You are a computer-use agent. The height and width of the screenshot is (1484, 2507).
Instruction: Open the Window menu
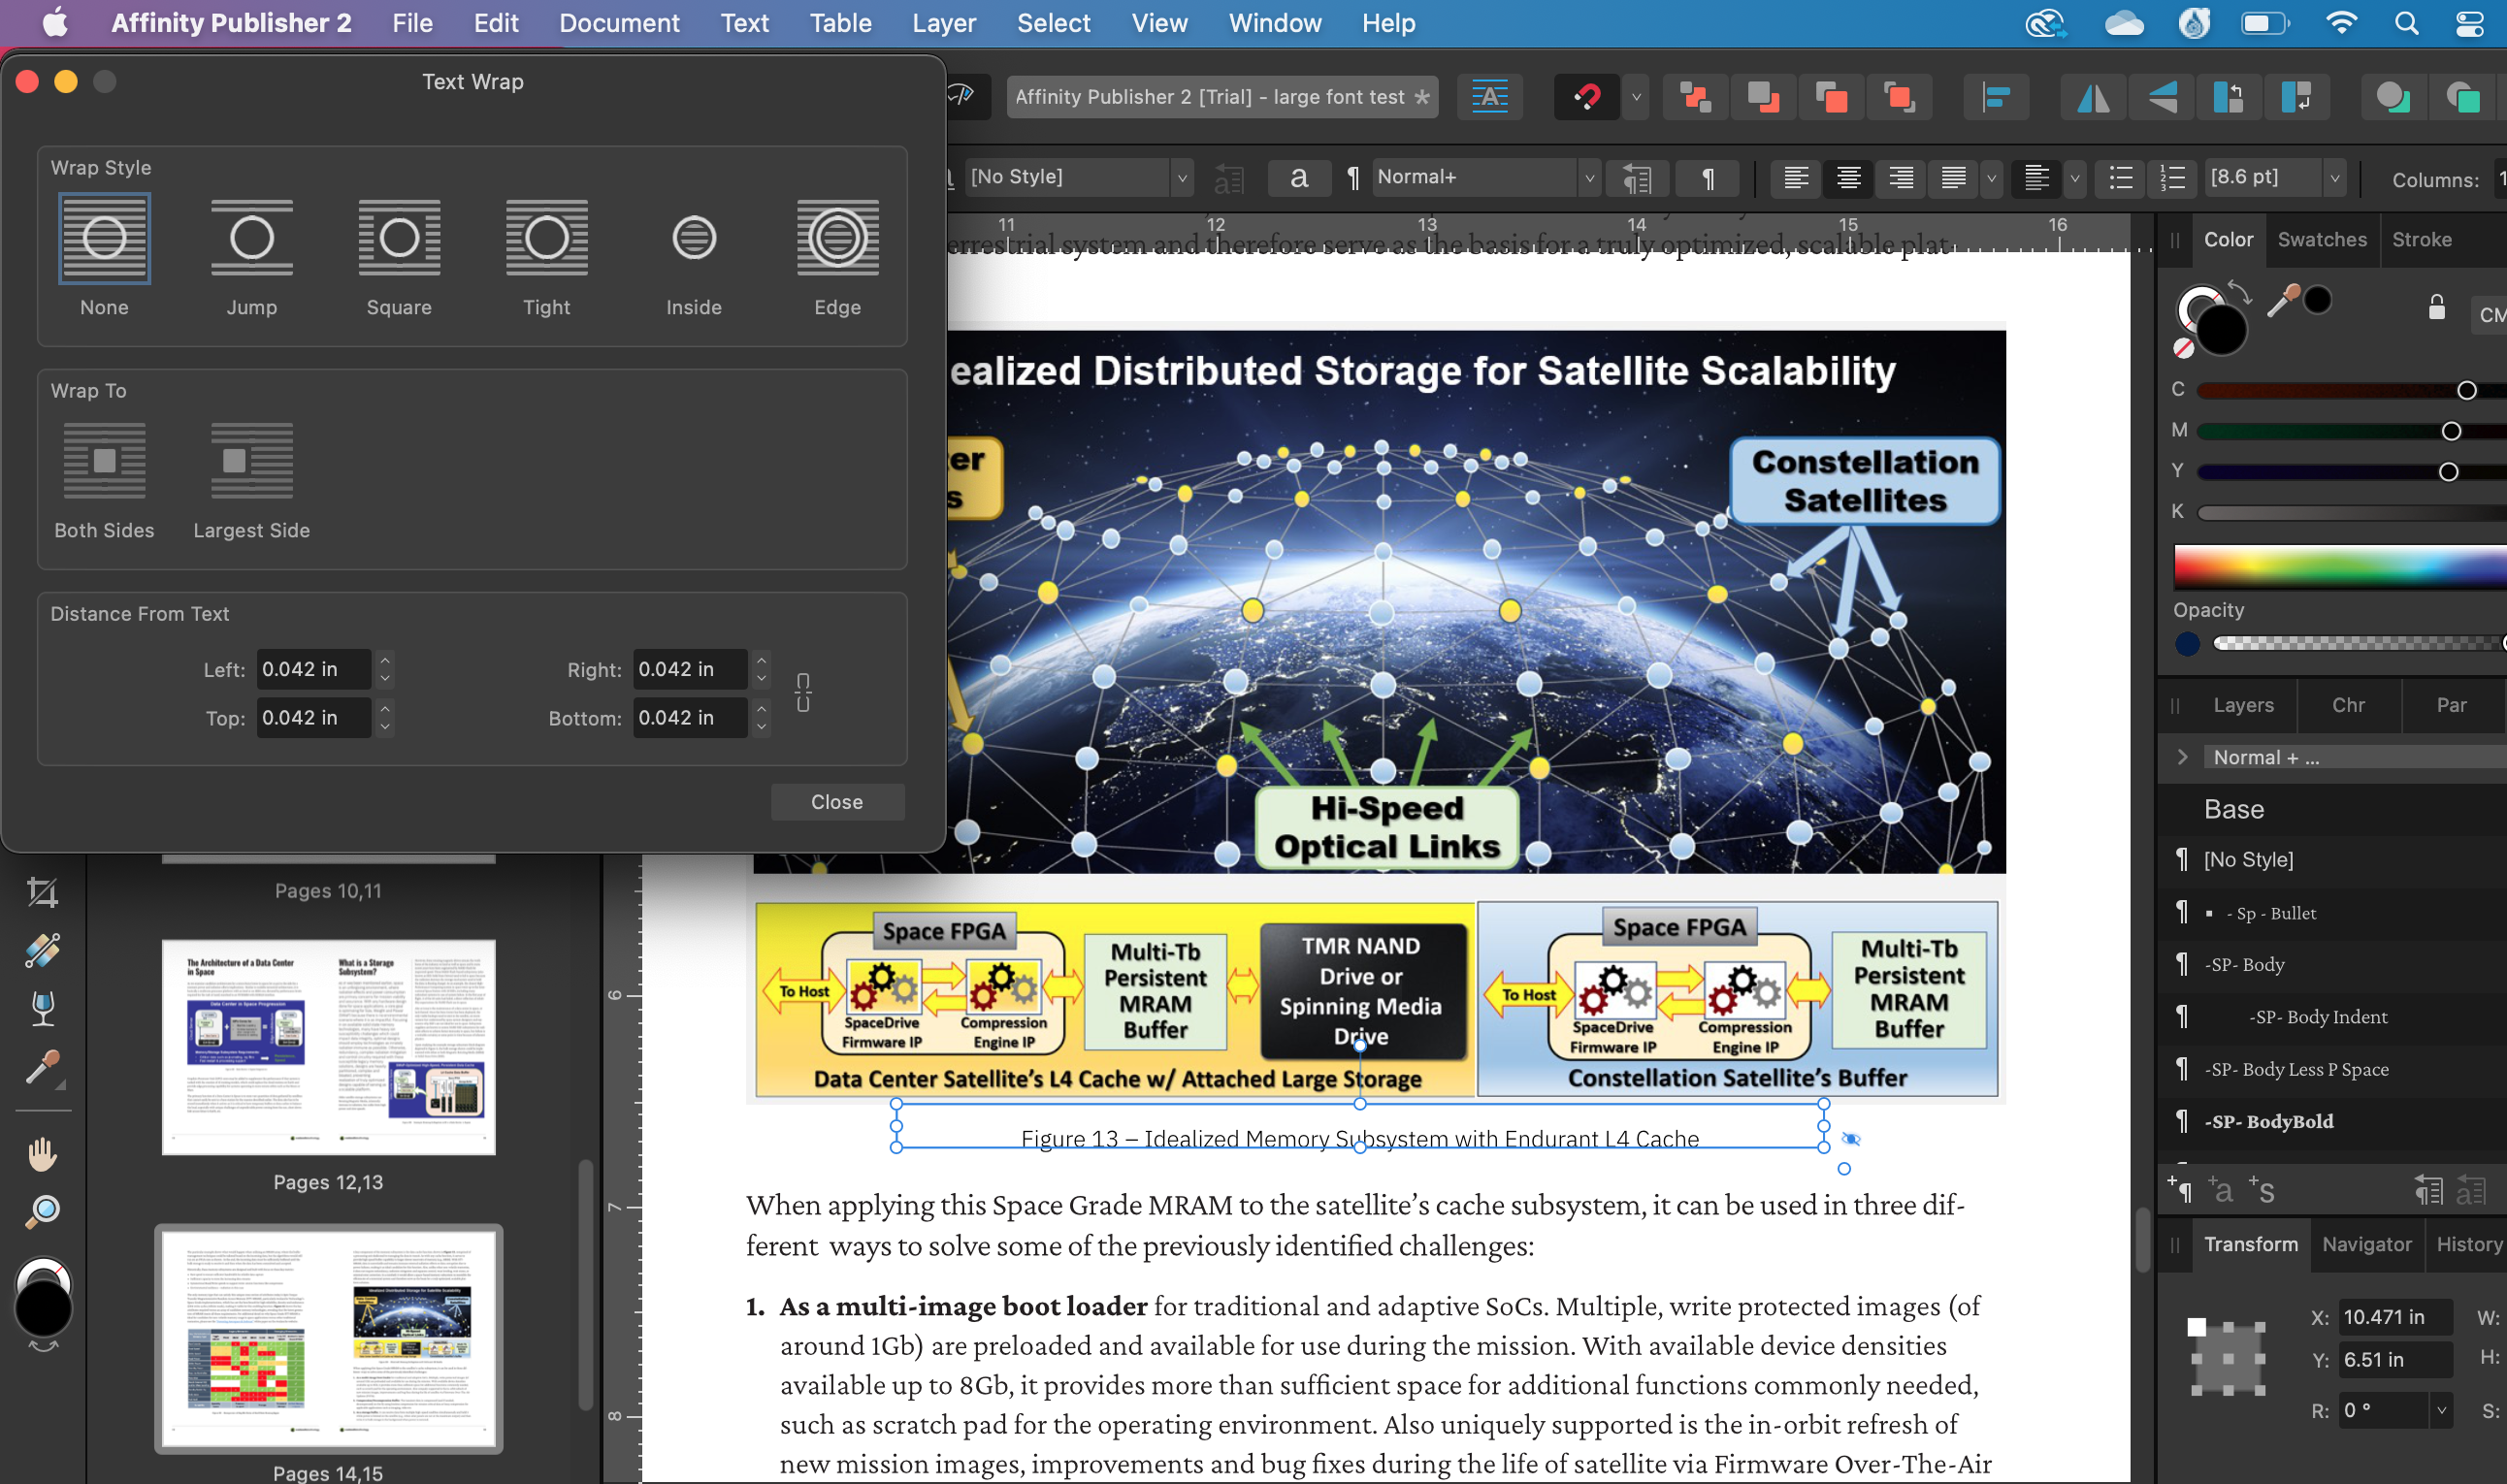(x=1274, y=23)
